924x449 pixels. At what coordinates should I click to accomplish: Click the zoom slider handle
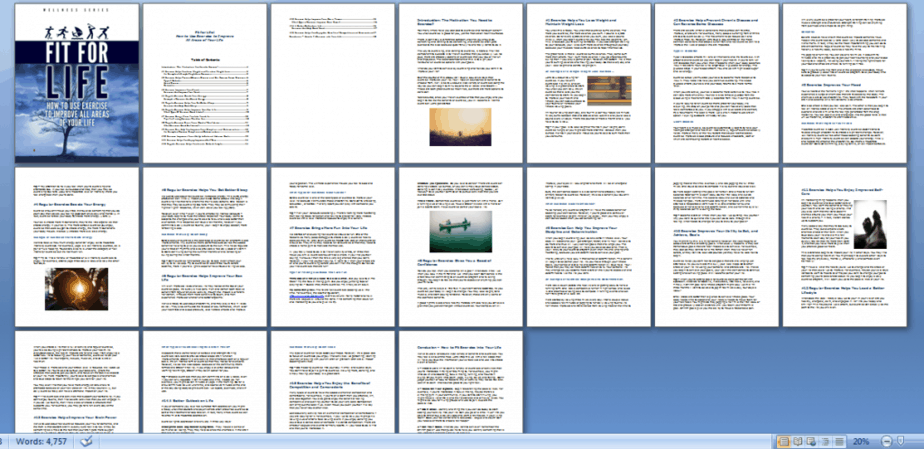tap(900, 441)
